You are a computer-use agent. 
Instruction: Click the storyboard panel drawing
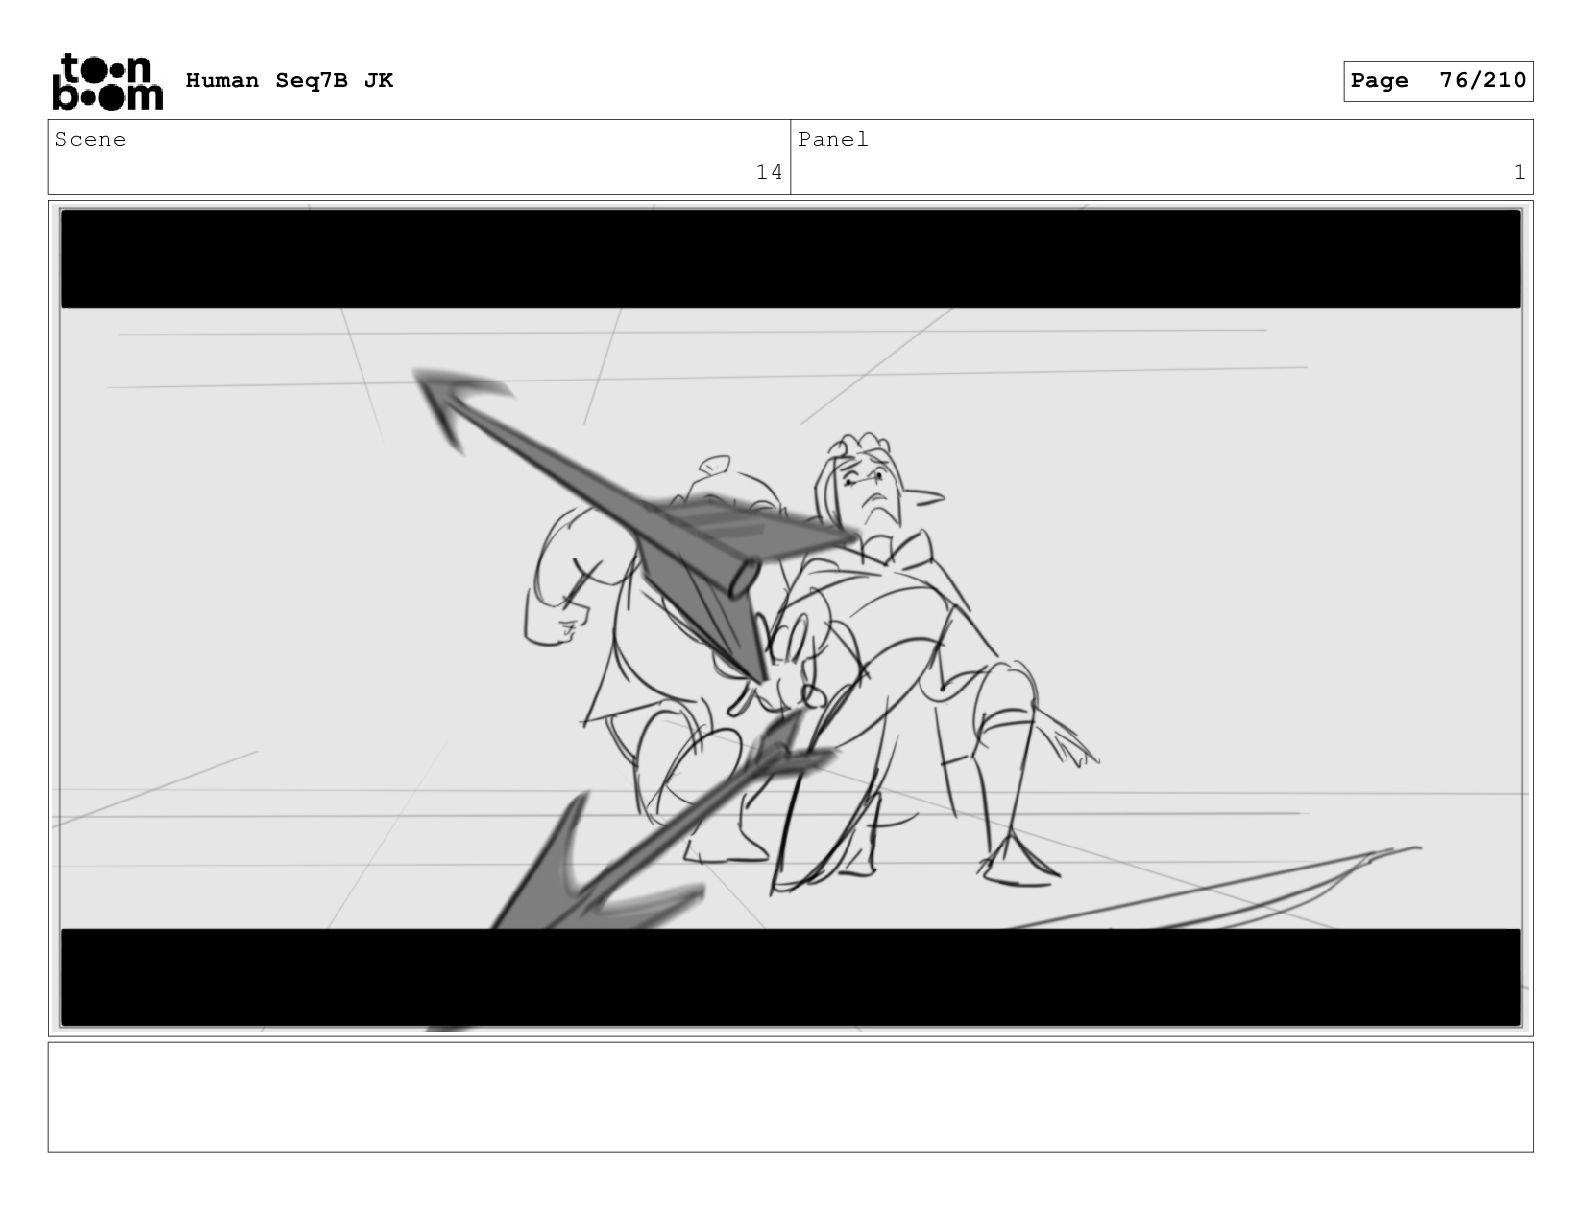[791, 618]
